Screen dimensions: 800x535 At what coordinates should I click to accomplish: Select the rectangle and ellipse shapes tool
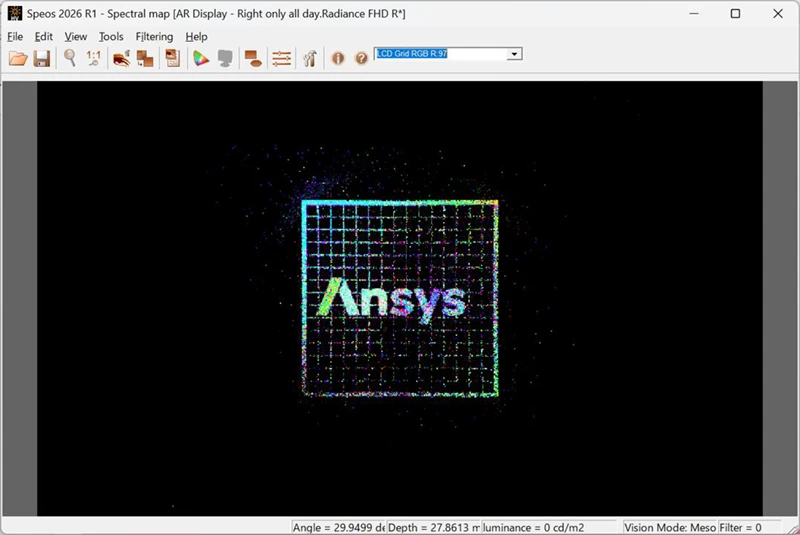pos(253,59)
